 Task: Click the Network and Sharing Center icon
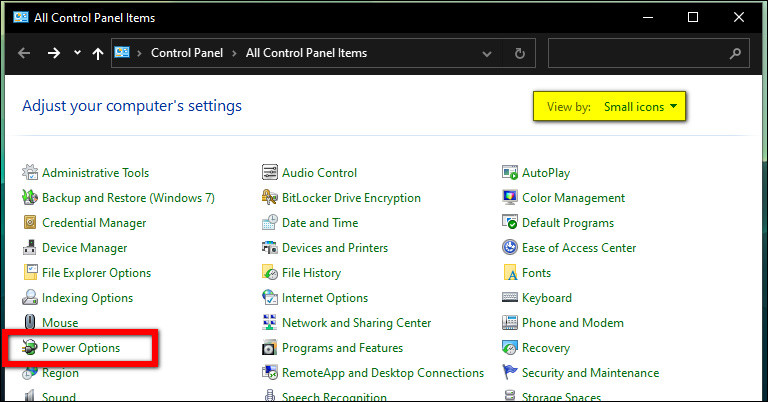[x=269, y=323]
